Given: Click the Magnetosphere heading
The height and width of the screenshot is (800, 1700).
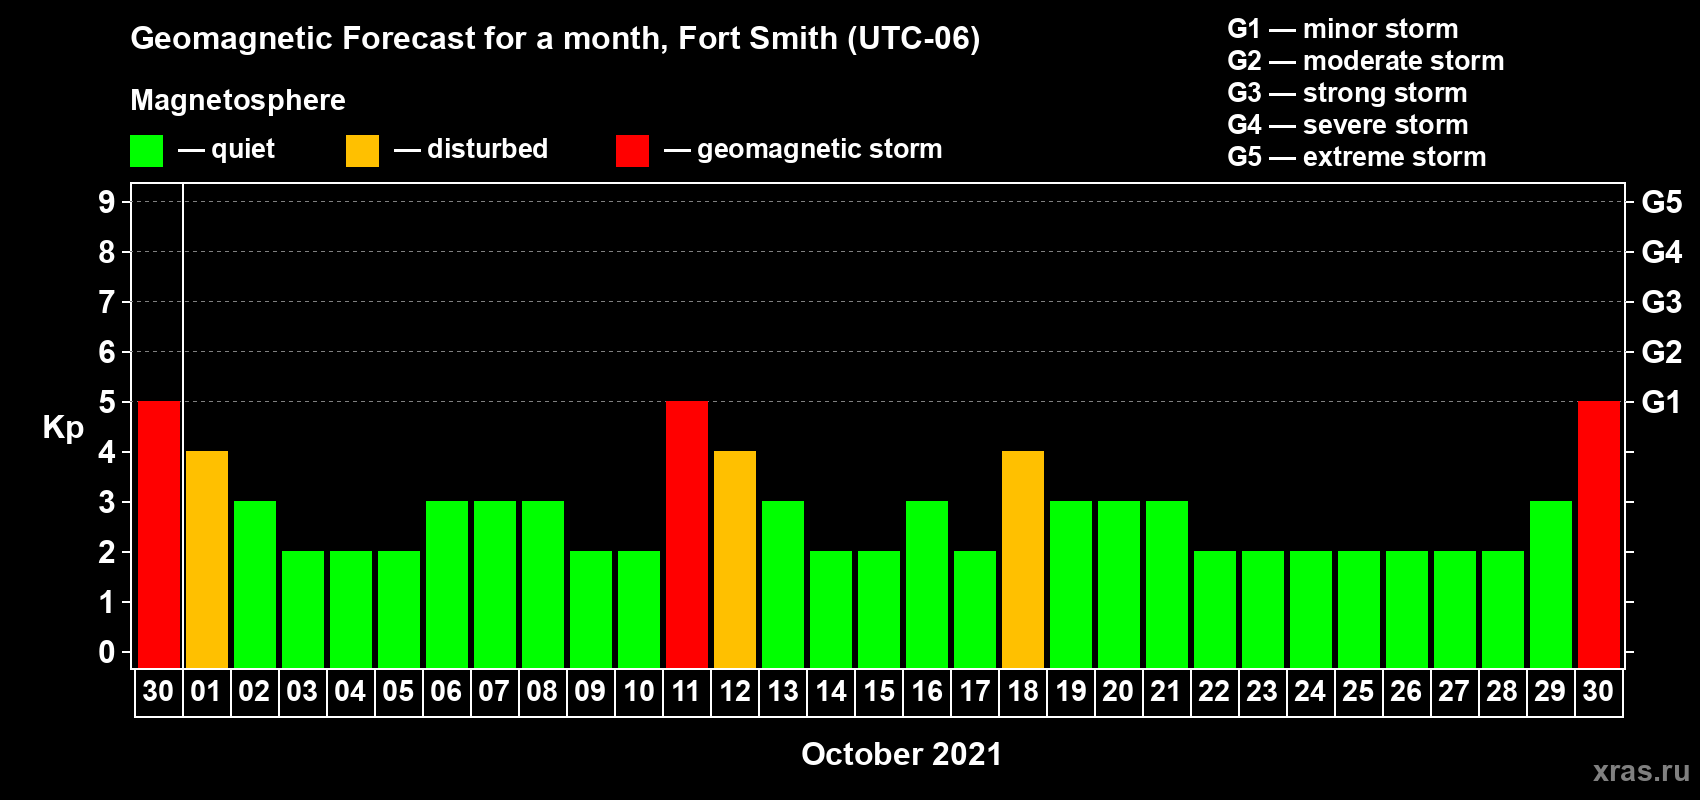Looking at the screenshot, I should point(238,100).
